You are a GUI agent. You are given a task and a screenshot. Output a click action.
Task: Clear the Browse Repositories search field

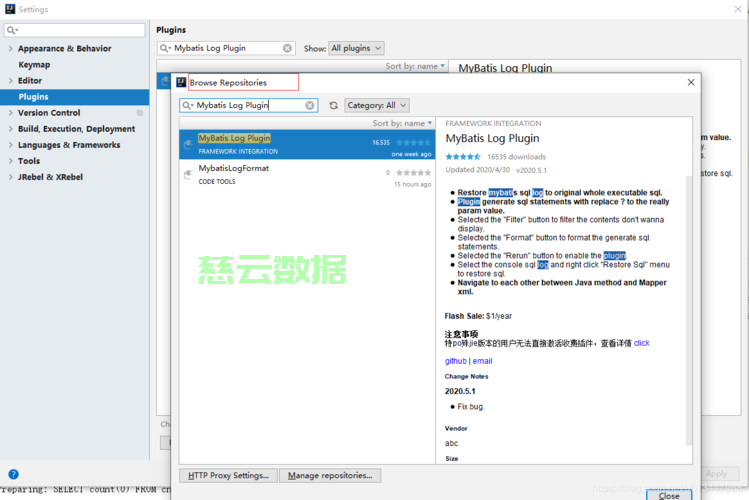(x=310, y=105)
